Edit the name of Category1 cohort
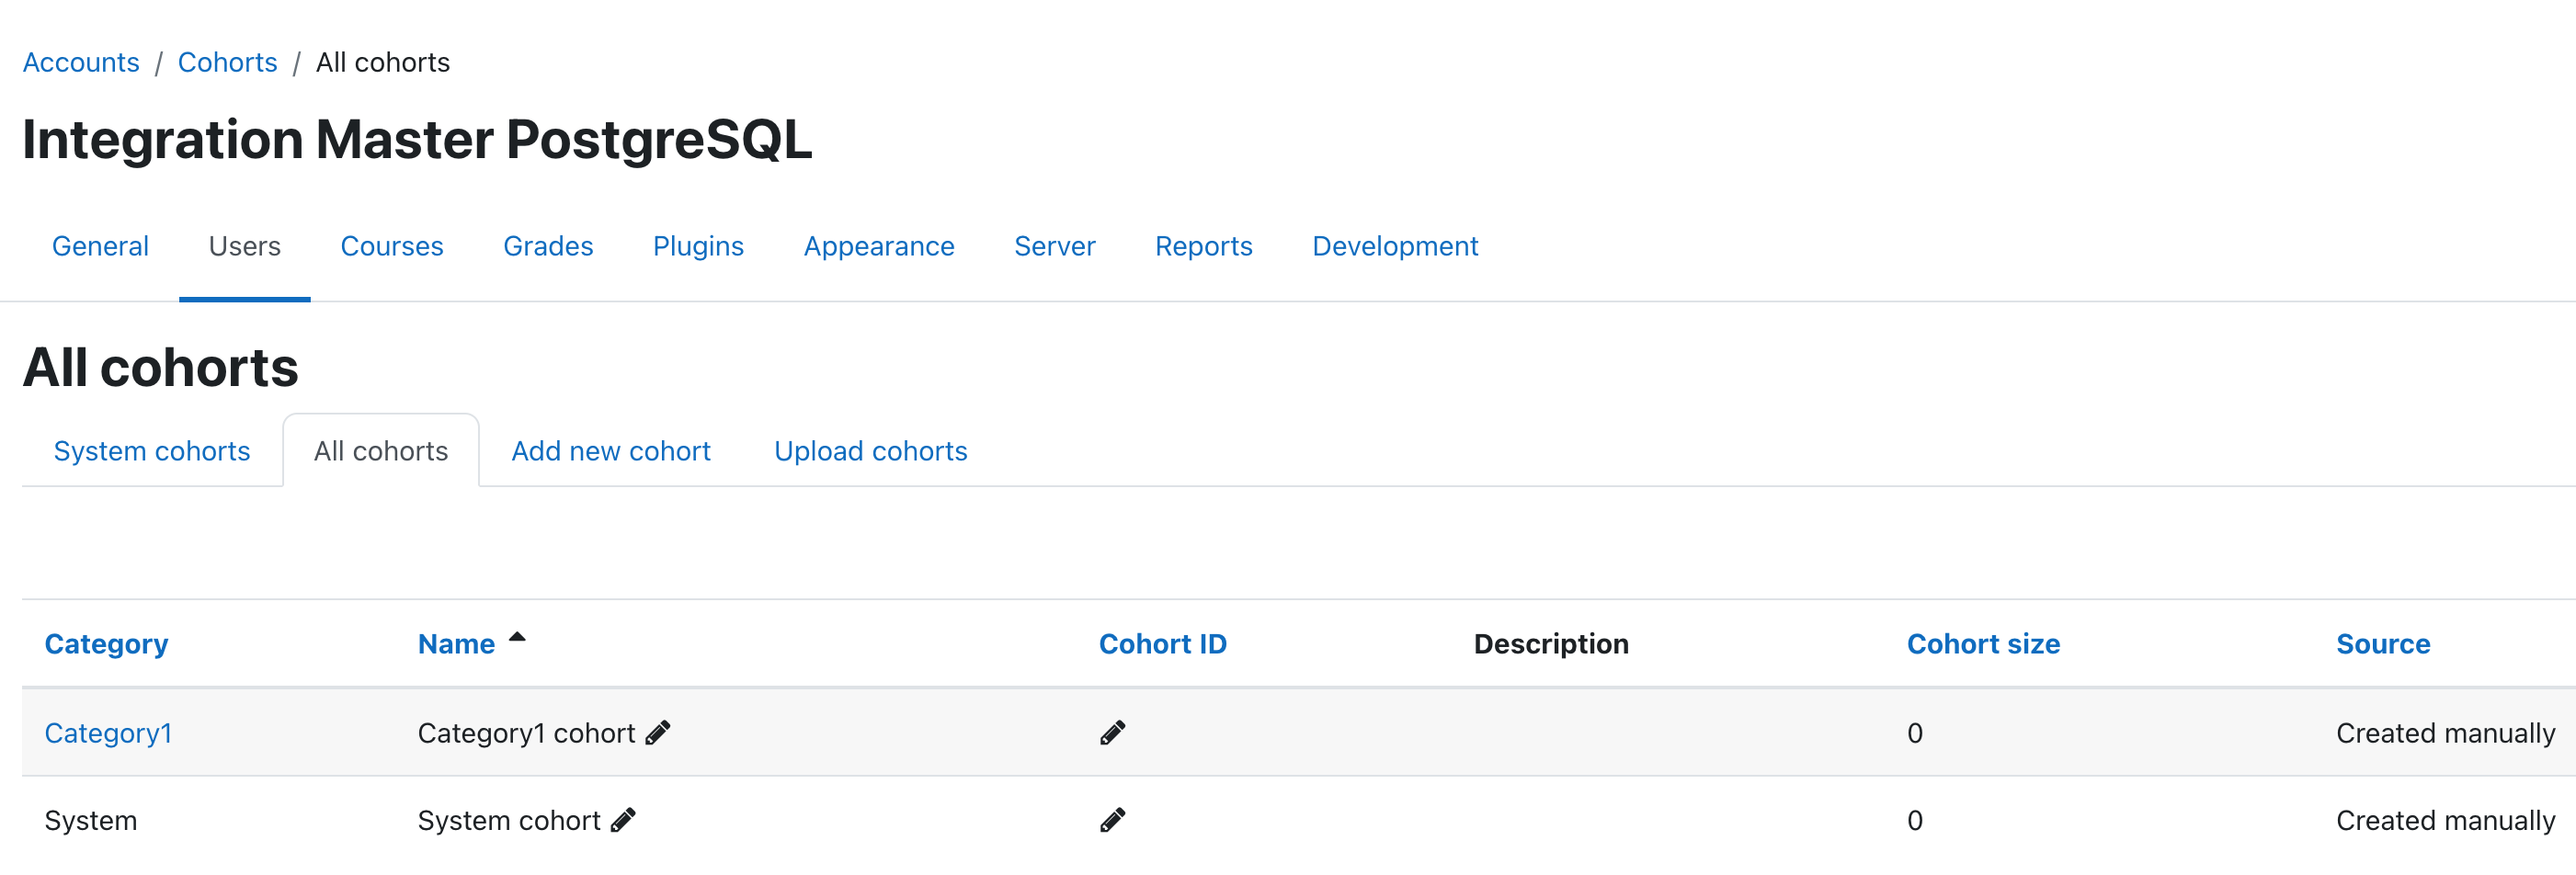The height and width of the screenshot is (875, 2576). coord(657,733)
